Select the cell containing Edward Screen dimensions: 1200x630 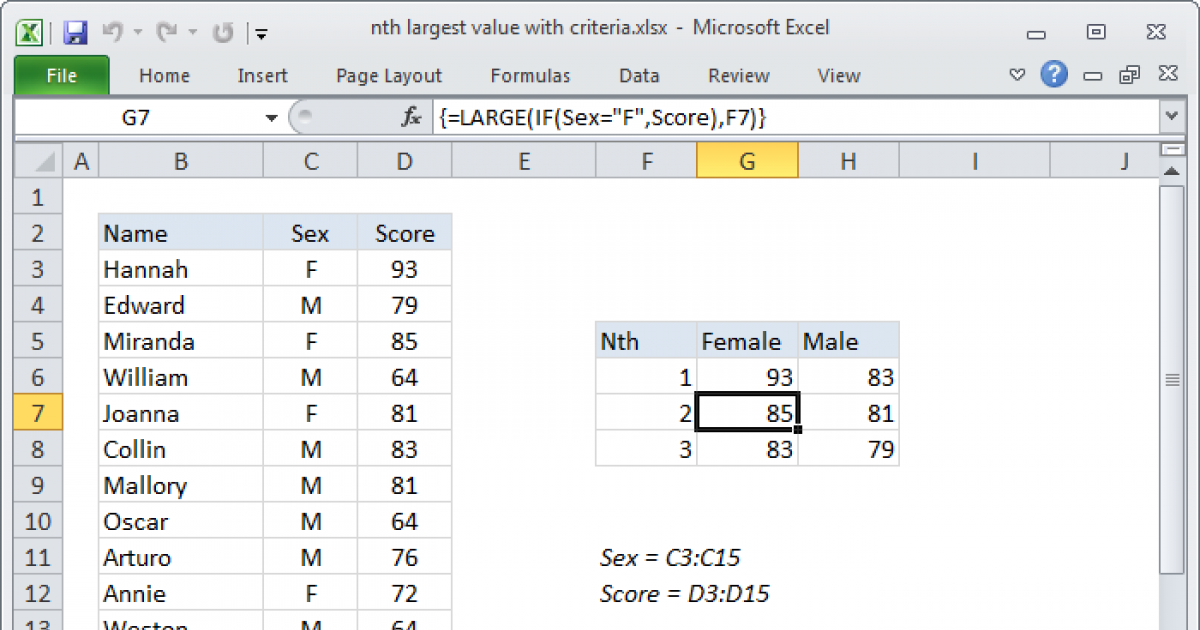click(181, 306)
